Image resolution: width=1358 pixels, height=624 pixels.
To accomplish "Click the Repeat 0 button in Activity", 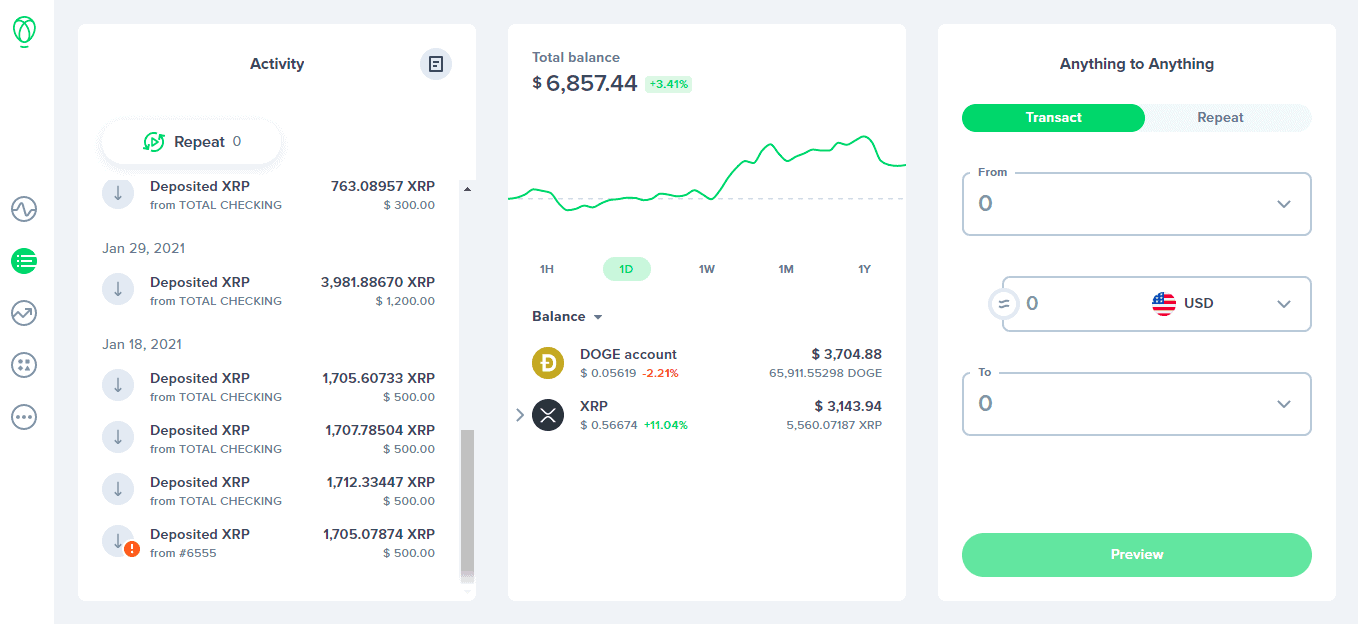I will point(190,141).
